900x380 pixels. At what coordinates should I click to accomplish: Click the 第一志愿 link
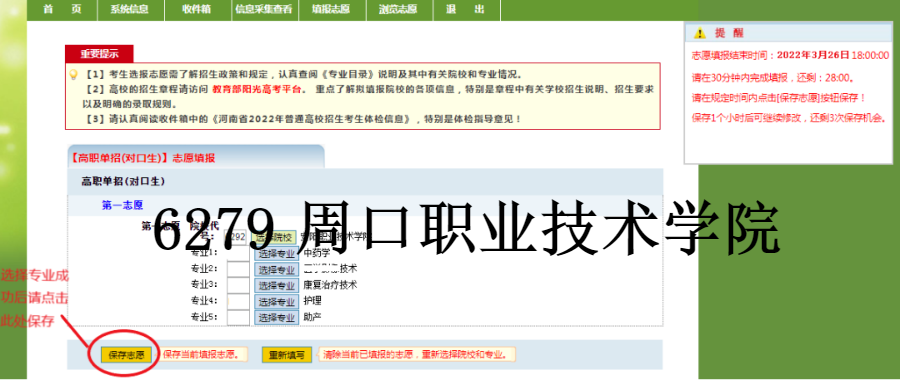[122, 205]
